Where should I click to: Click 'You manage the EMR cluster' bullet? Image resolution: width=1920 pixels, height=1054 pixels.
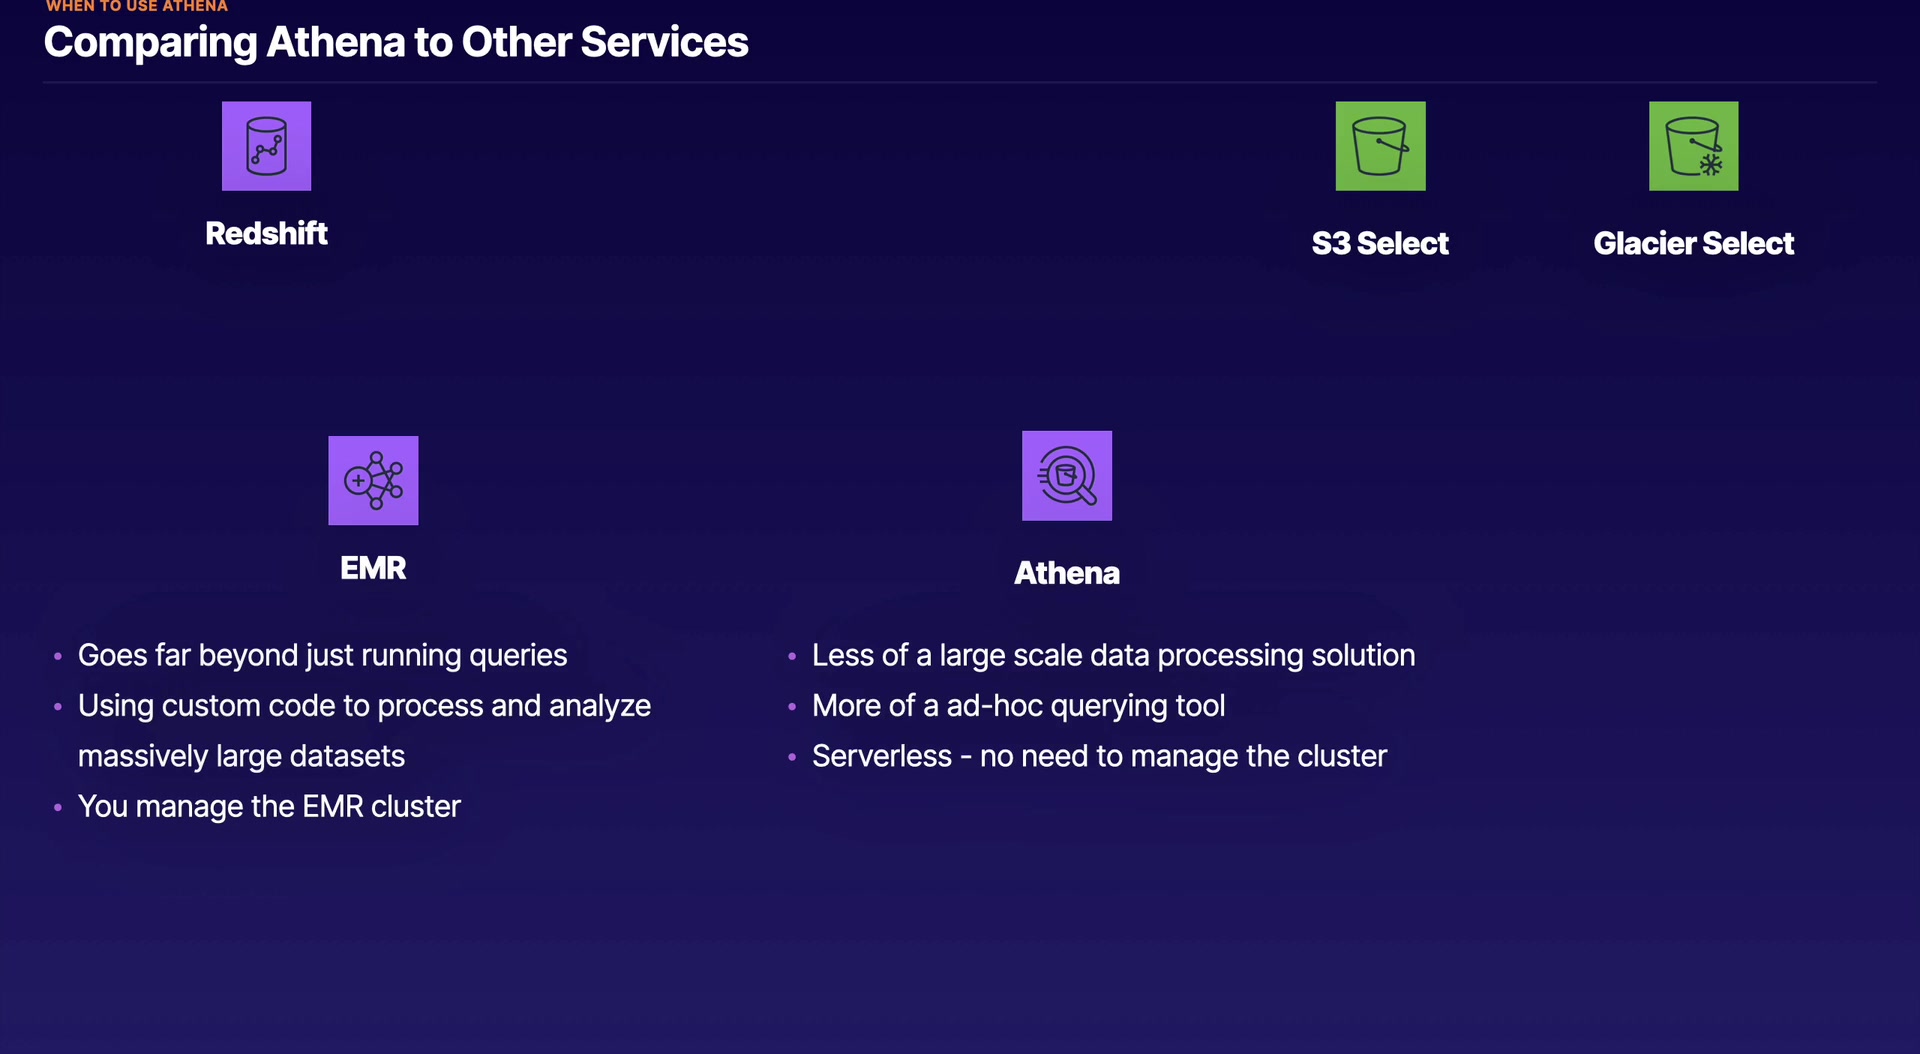pyautogui.click(x=269, y=806)
